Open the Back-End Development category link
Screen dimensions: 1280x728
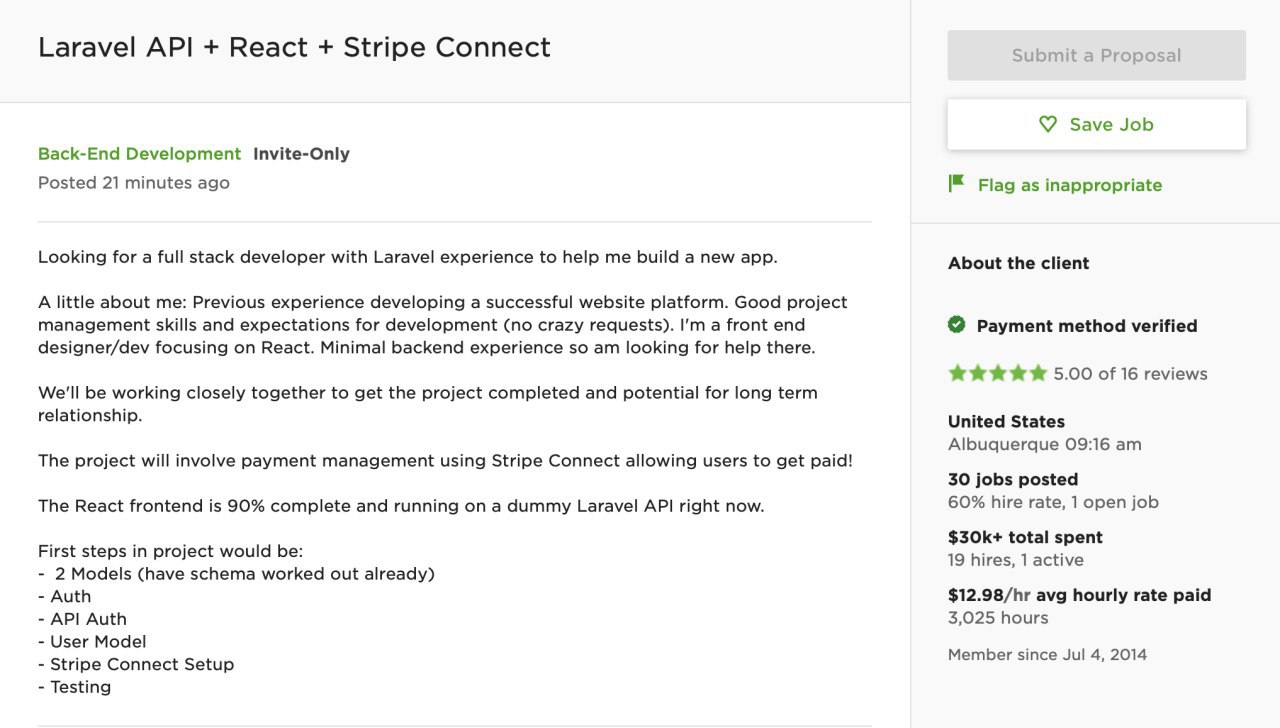coord(139,154)
